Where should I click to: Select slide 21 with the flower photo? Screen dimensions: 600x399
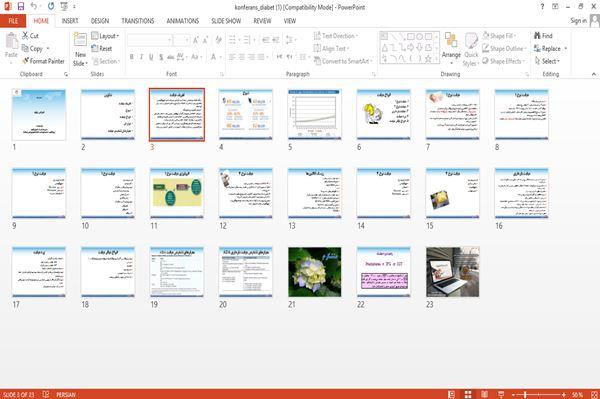315,272
